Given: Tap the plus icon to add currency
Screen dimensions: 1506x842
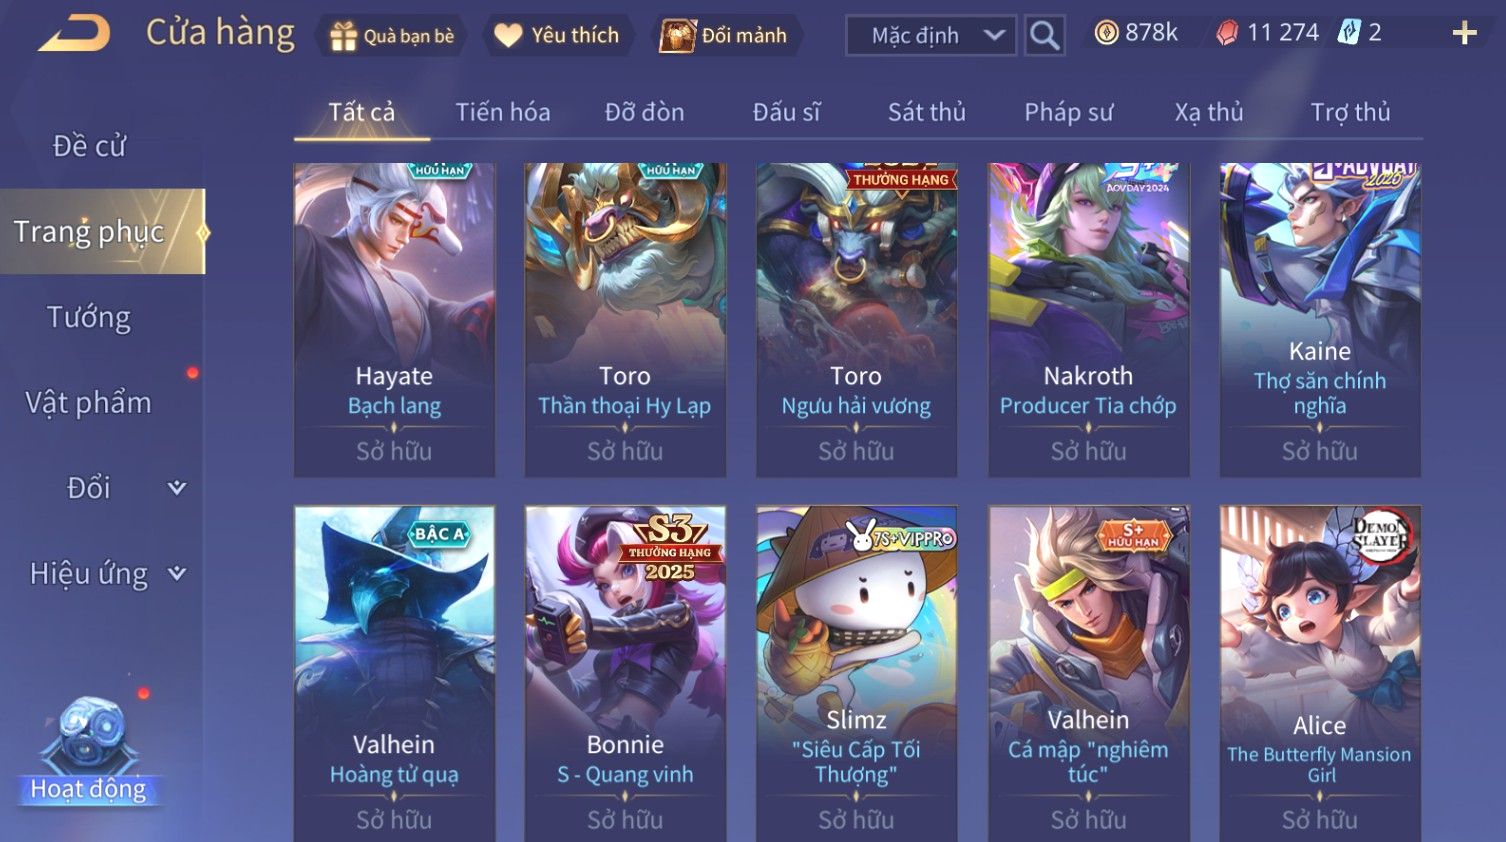Looking at the screenshot, I should 1464,33.
